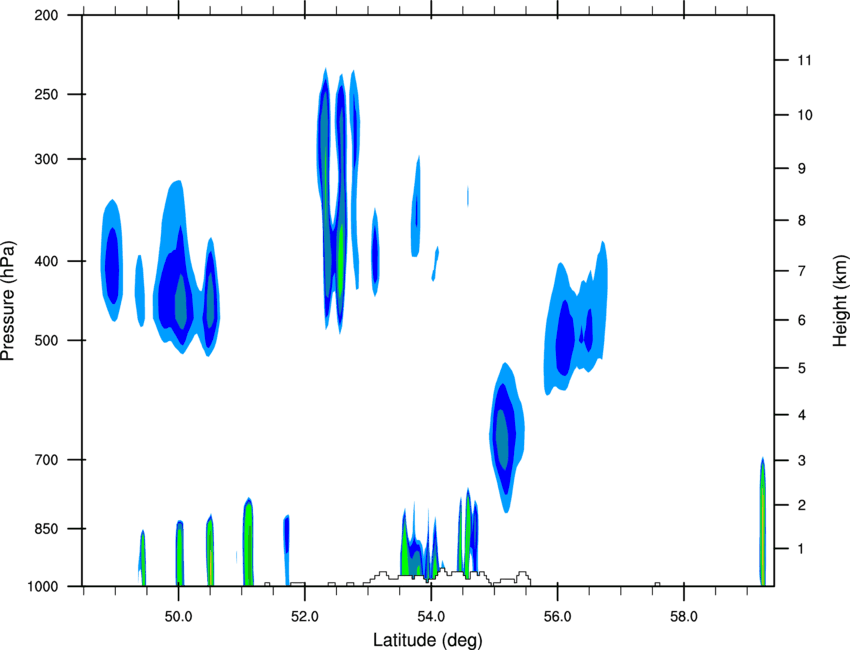Click the 1000 pressure tick label
Viewport: 850px width, 650px height.
(x=43, y=587)
